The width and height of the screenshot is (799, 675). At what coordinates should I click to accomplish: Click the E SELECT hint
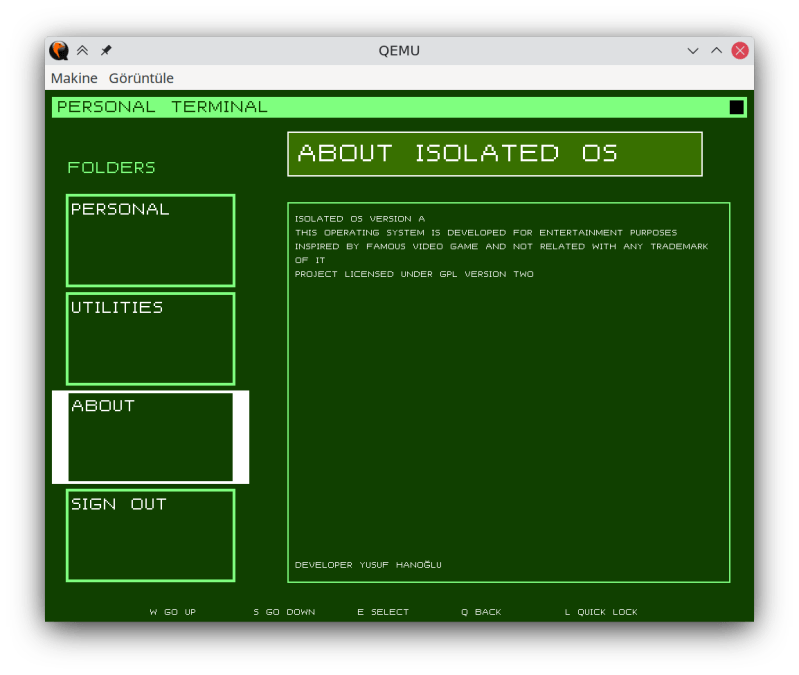pyautogui.click(x=383, y=612)
